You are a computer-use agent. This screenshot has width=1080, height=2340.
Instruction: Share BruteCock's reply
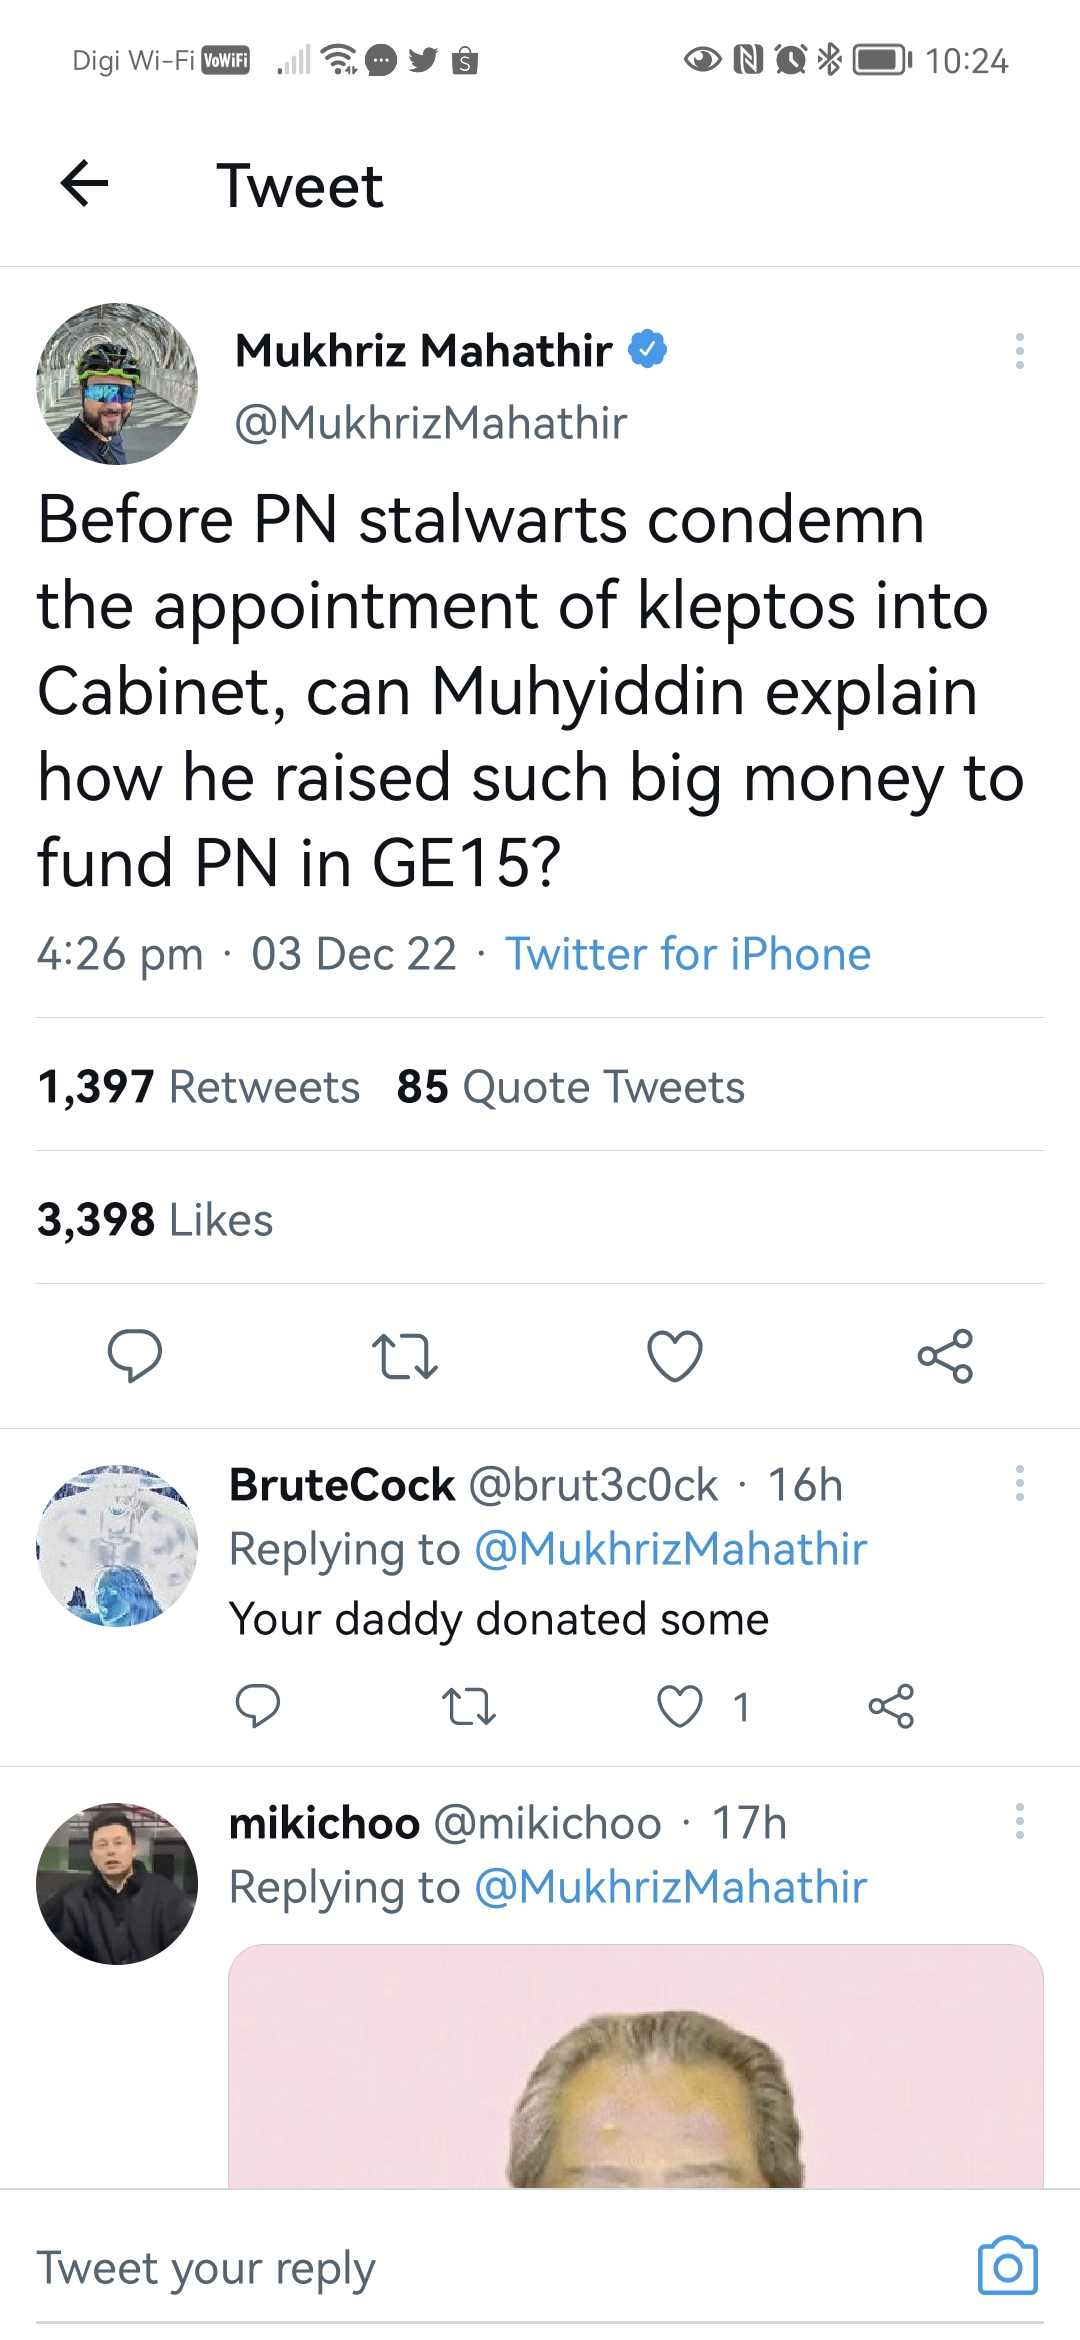891,1706
